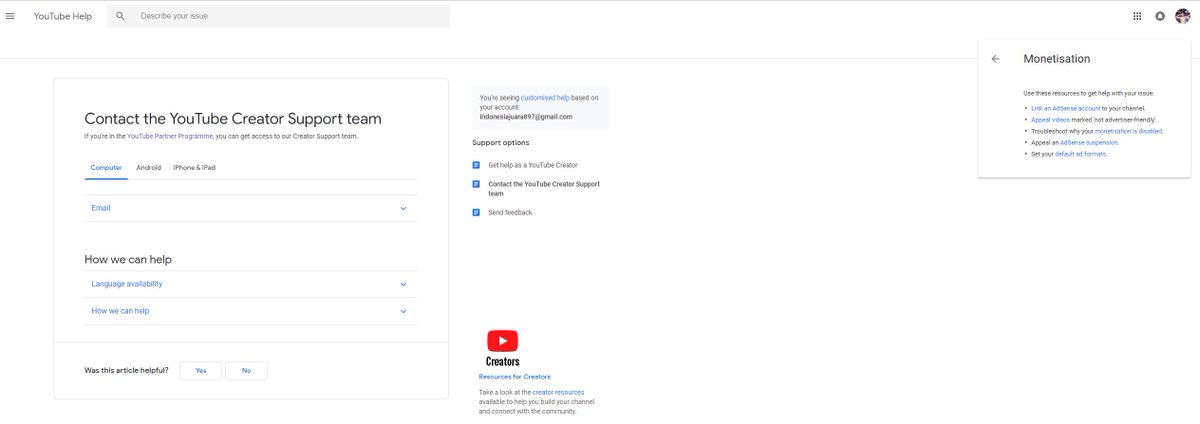Click the black 'How we can help' heading
This screenshot has height=424, width=1200.
(128, 259)
